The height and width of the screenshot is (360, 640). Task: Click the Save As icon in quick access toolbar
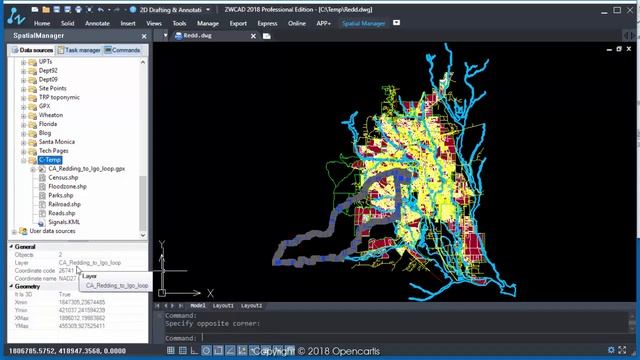tap(67, 9)
